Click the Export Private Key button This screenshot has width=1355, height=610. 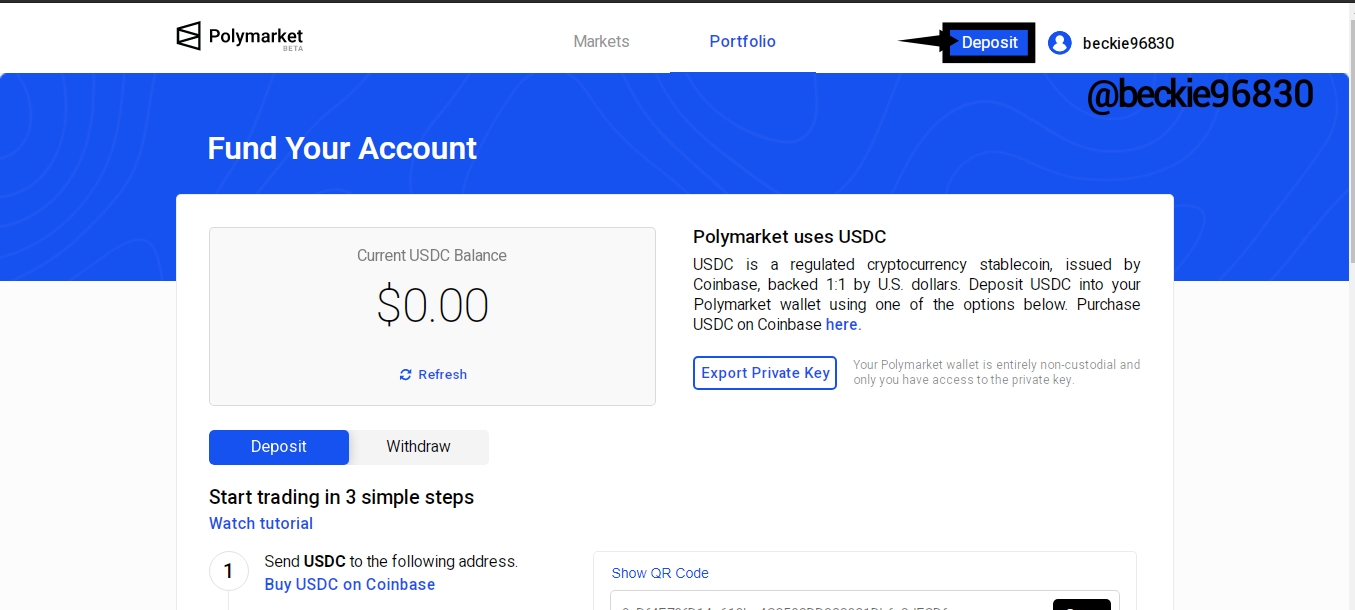(x=765, y=373)
